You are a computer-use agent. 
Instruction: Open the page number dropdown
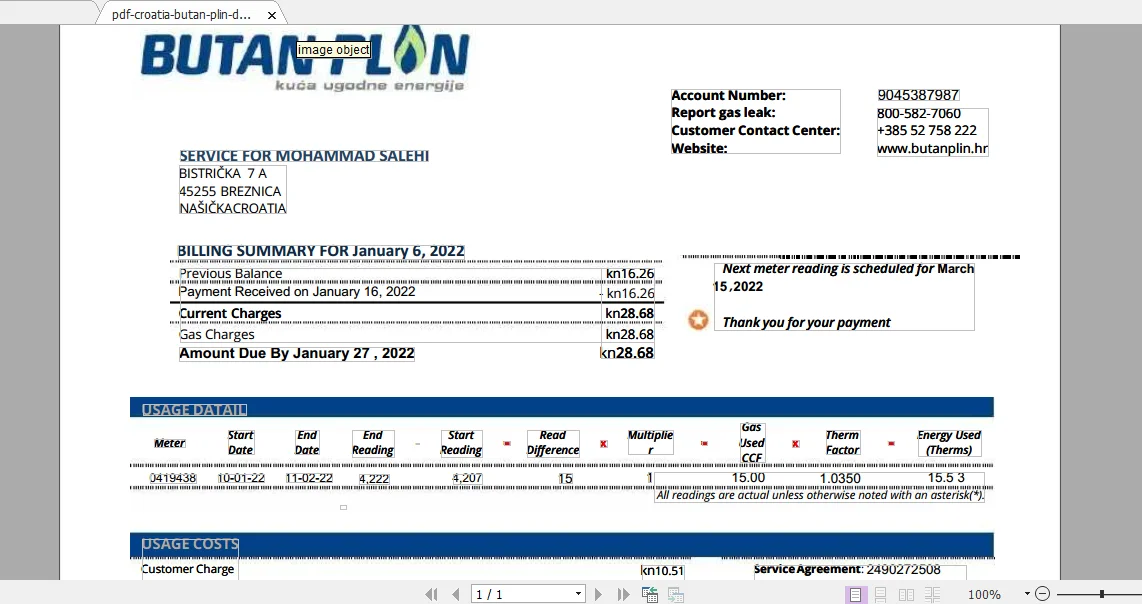pyautogui.click(x=578, y=595)
